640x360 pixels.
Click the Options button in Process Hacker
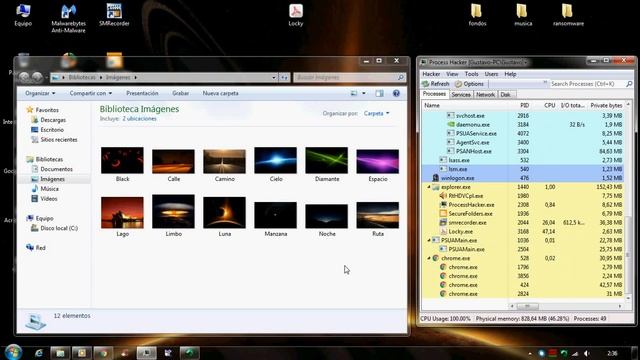coord(469,84)
